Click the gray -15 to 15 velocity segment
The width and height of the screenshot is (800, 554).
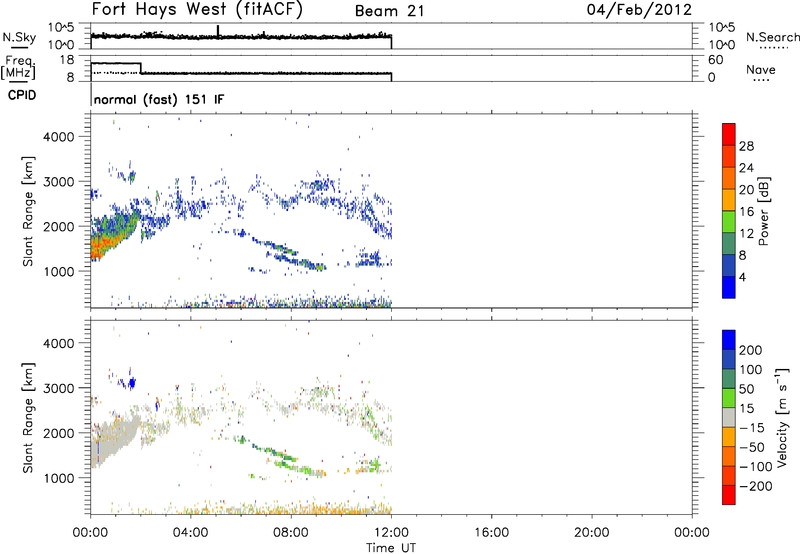(729, 417)
